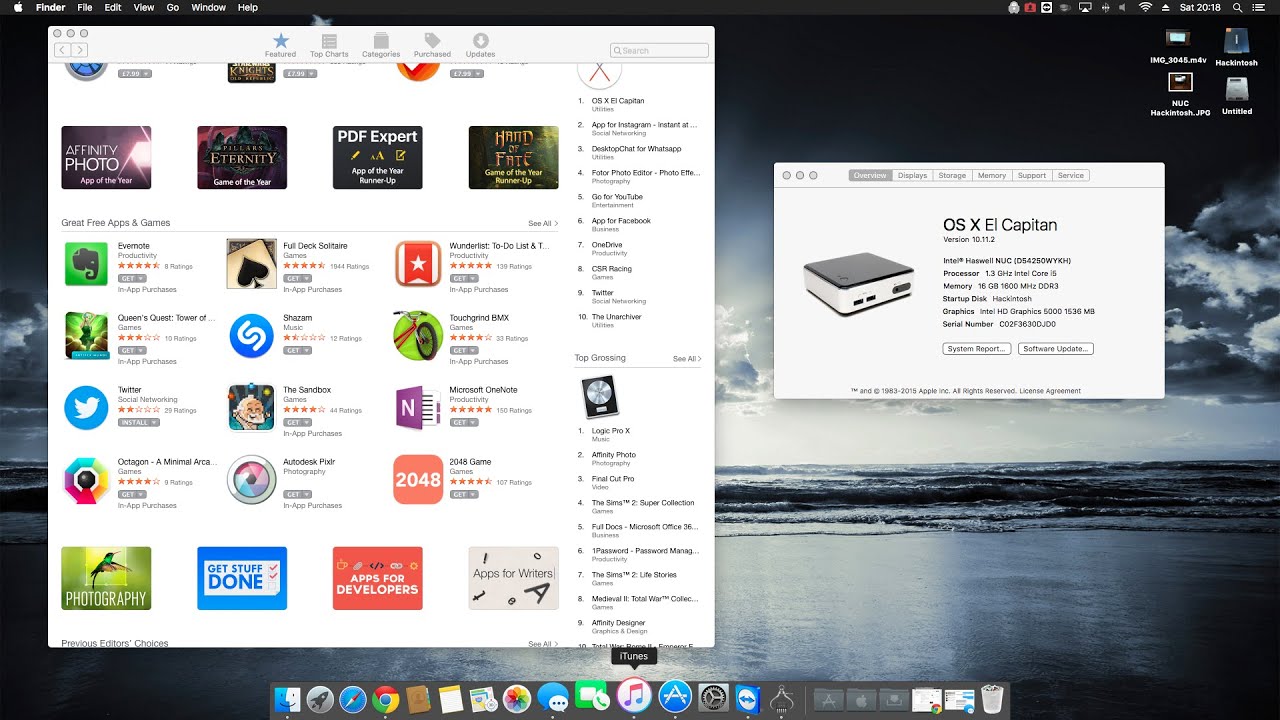
Task: Expand the Touchgrind BMX GET dropdown arrow
Action: [474, 350]
